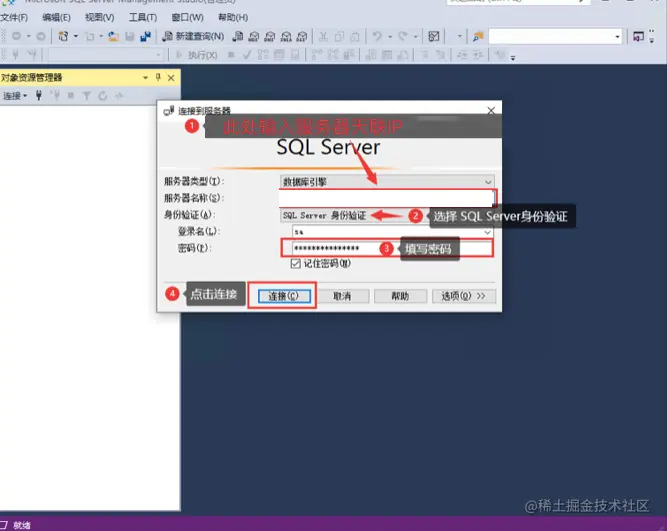Image resolution: width=667 pixels, height=531 pixels.
Task: Click the Copy toolbar icon
Action: click(339, 37)
